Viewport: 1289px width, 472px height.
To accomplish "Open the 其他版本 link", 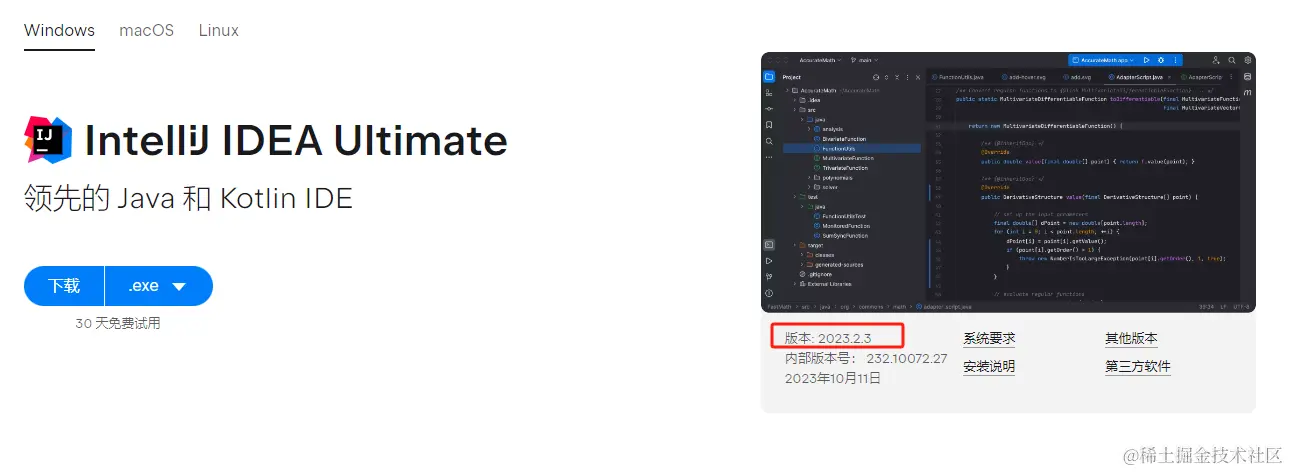I will point(1131,339).
